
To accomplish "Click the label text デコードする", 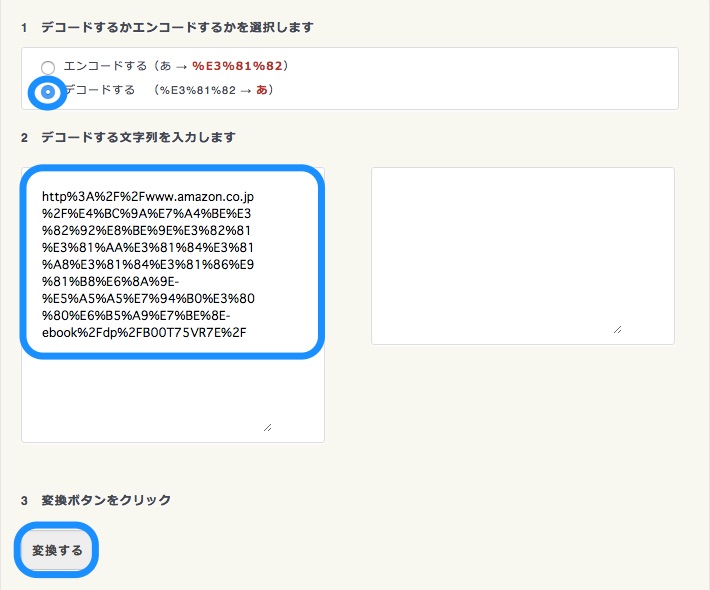I will 101,90.
